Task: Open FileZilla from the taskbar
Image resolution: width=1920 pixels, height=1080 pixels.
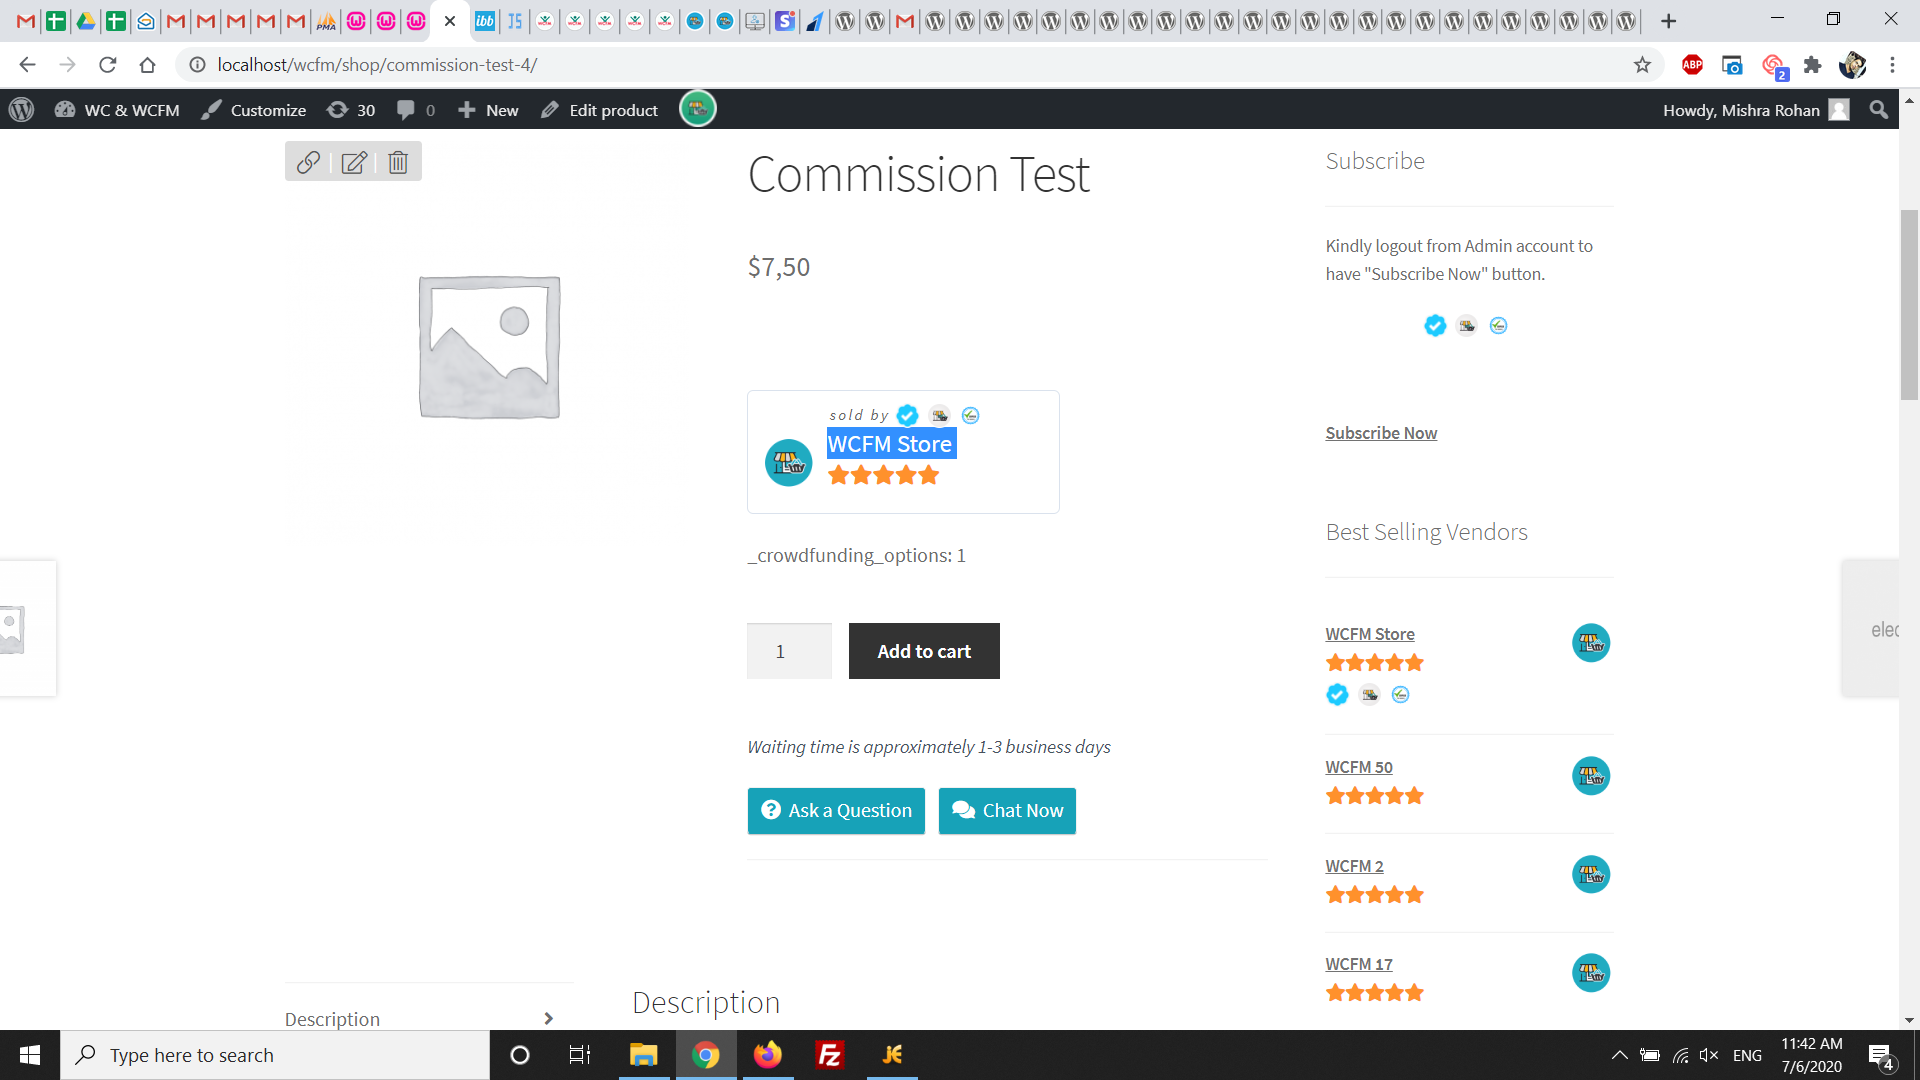Action: click(830, 1055)
